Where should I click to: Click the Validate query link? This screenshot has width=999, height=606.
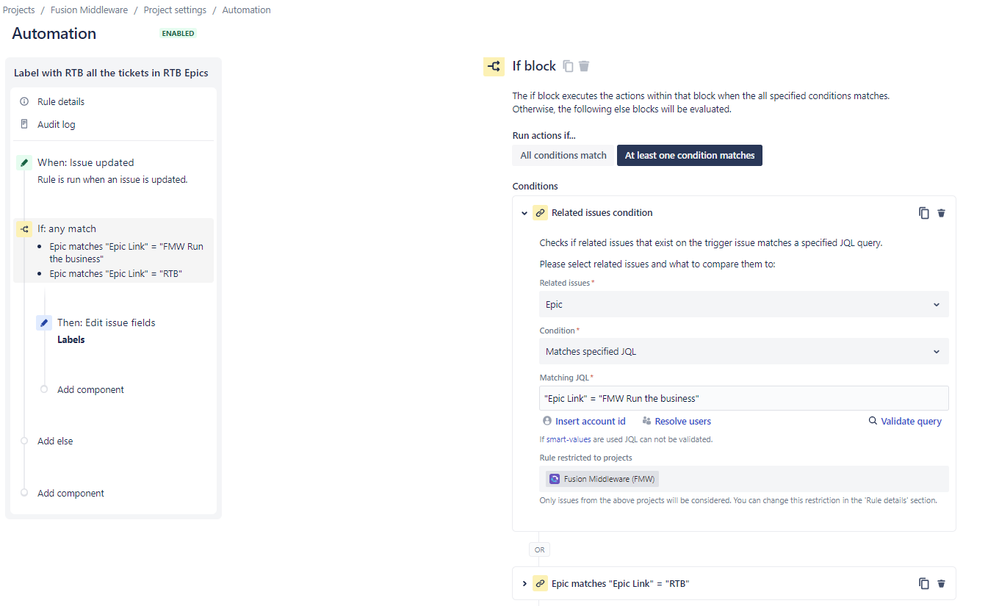click(x=911, y=421)
